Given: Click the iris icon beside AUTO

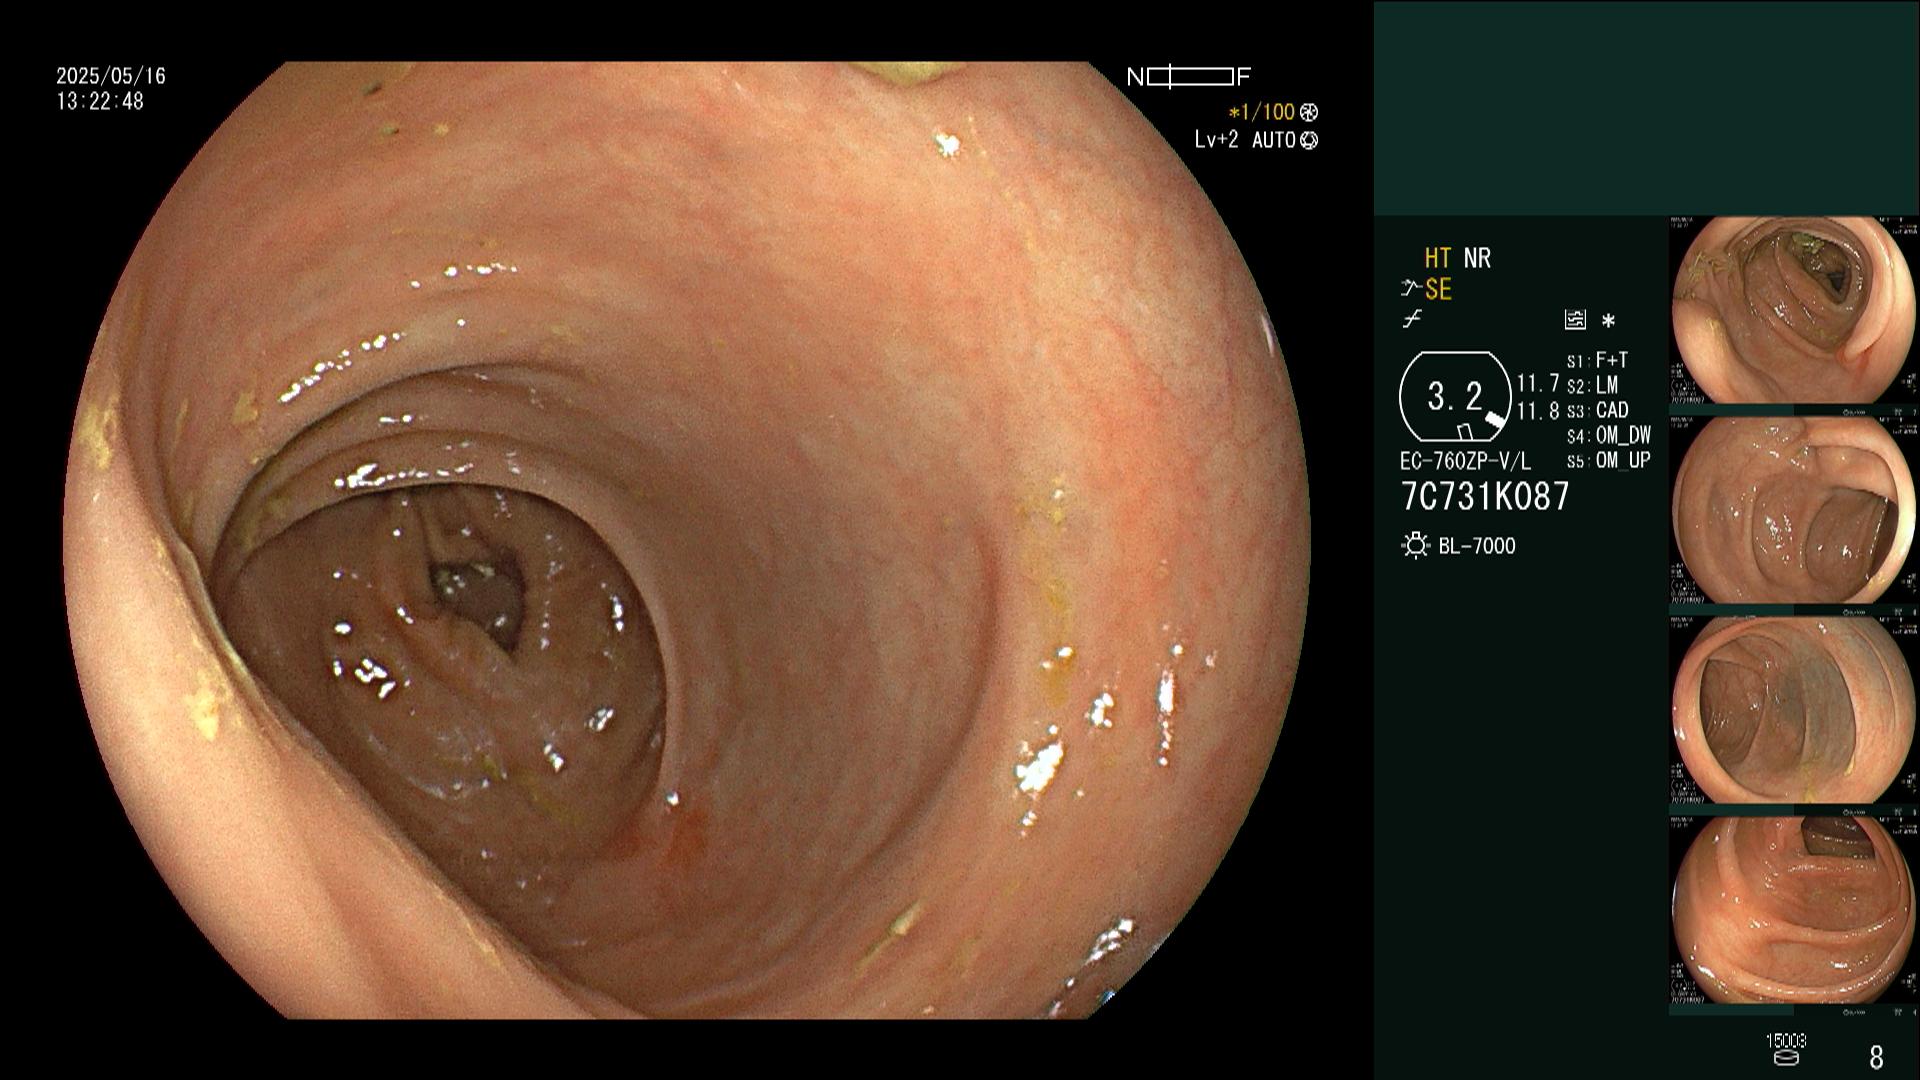Looking at the screenshot, I should coord(1309,141).
